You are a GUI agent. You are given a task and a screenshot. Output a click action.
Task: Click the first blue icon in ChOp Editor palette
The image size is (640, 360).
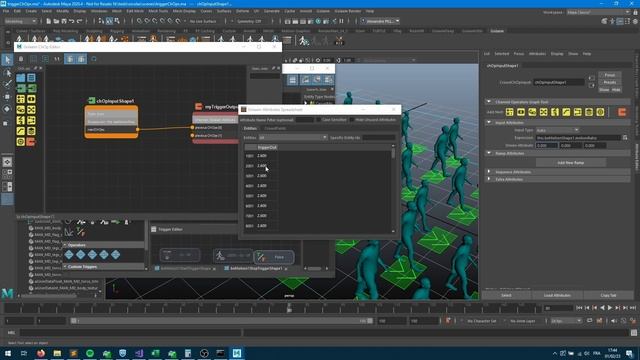coord(21,78)
